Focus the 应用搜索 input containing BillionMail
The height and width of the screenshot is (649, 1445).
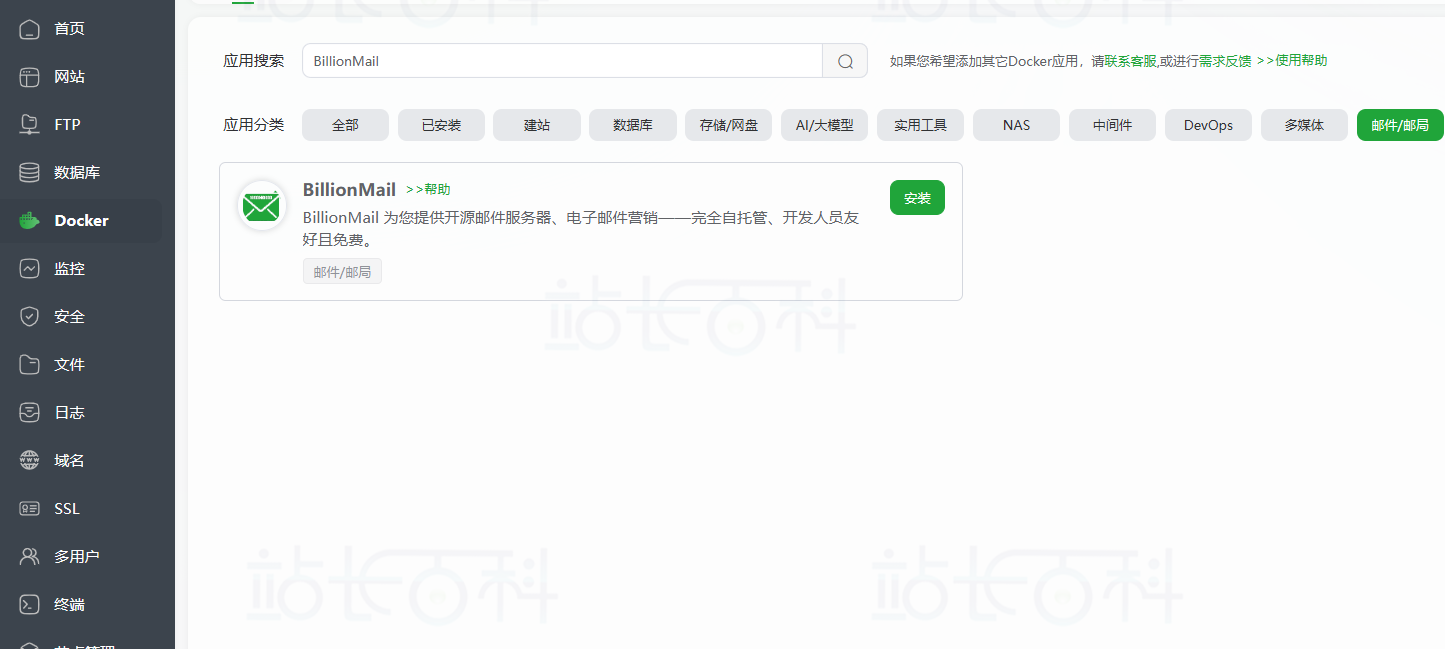coord(562,61)
